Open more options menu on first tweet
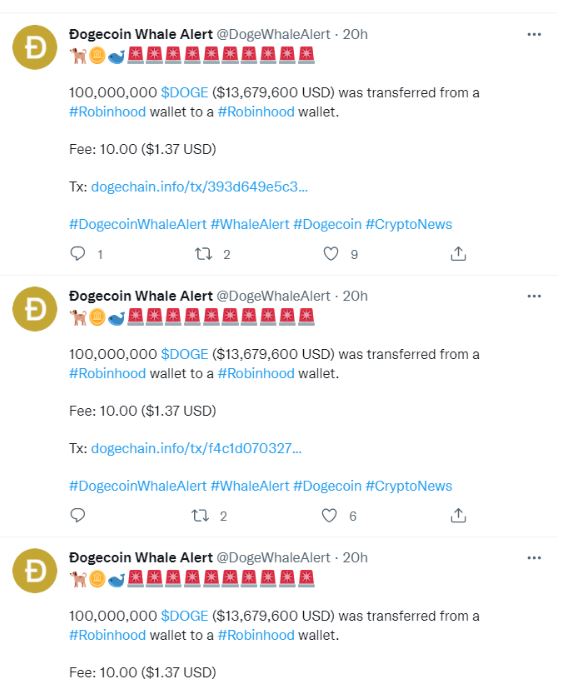Screen dimensions: 562x688 point(534,34)
